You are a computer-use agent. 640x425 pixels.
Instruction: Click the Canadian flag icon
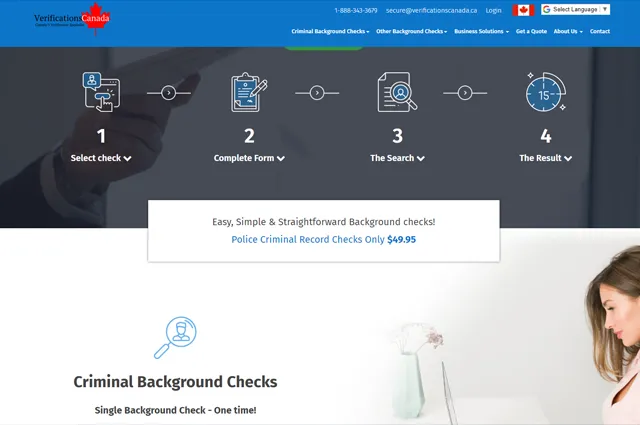click(x=523, y=10)
